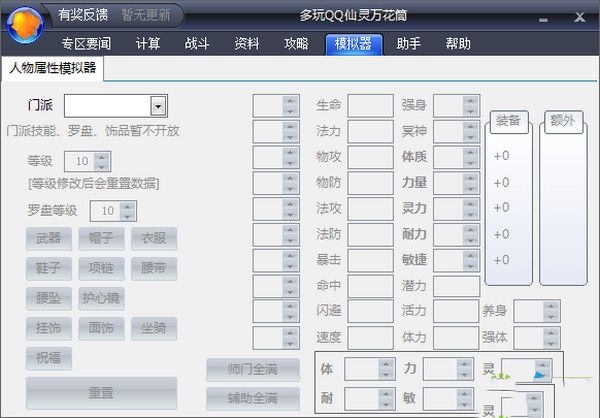Expand the 门派 dropdown list
Viewport: 600px width, 418px height.
(158, 106)
